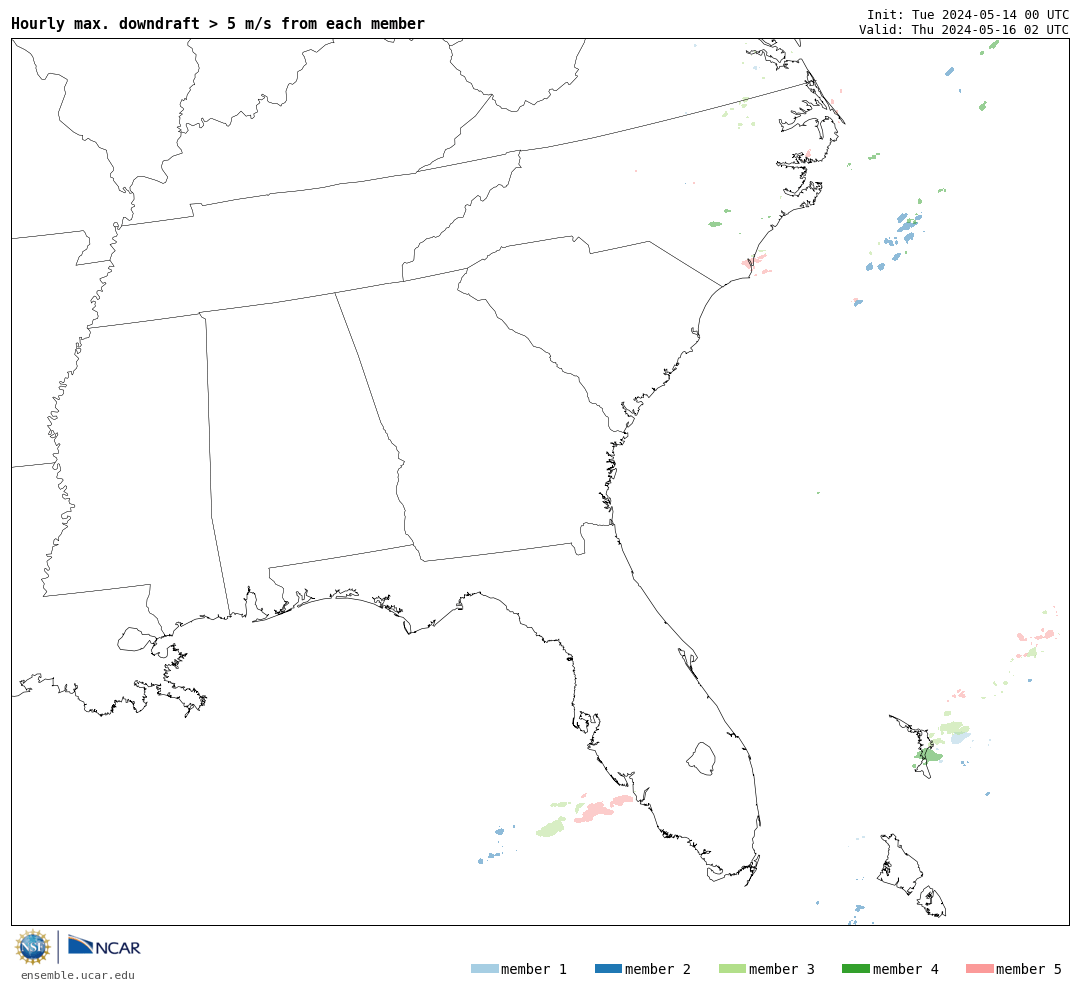Click the member 4 dark green swatch

[855, 969]
